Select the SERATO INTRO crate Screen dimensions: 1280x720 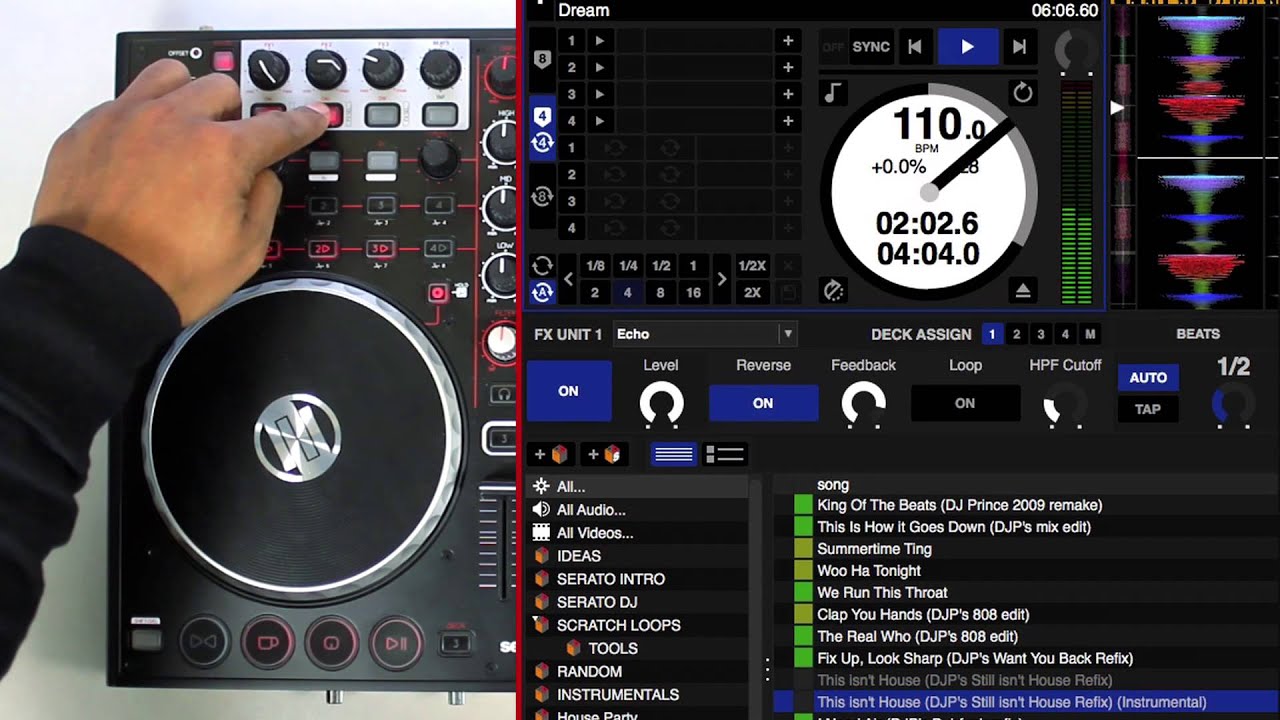coord(610,579)
